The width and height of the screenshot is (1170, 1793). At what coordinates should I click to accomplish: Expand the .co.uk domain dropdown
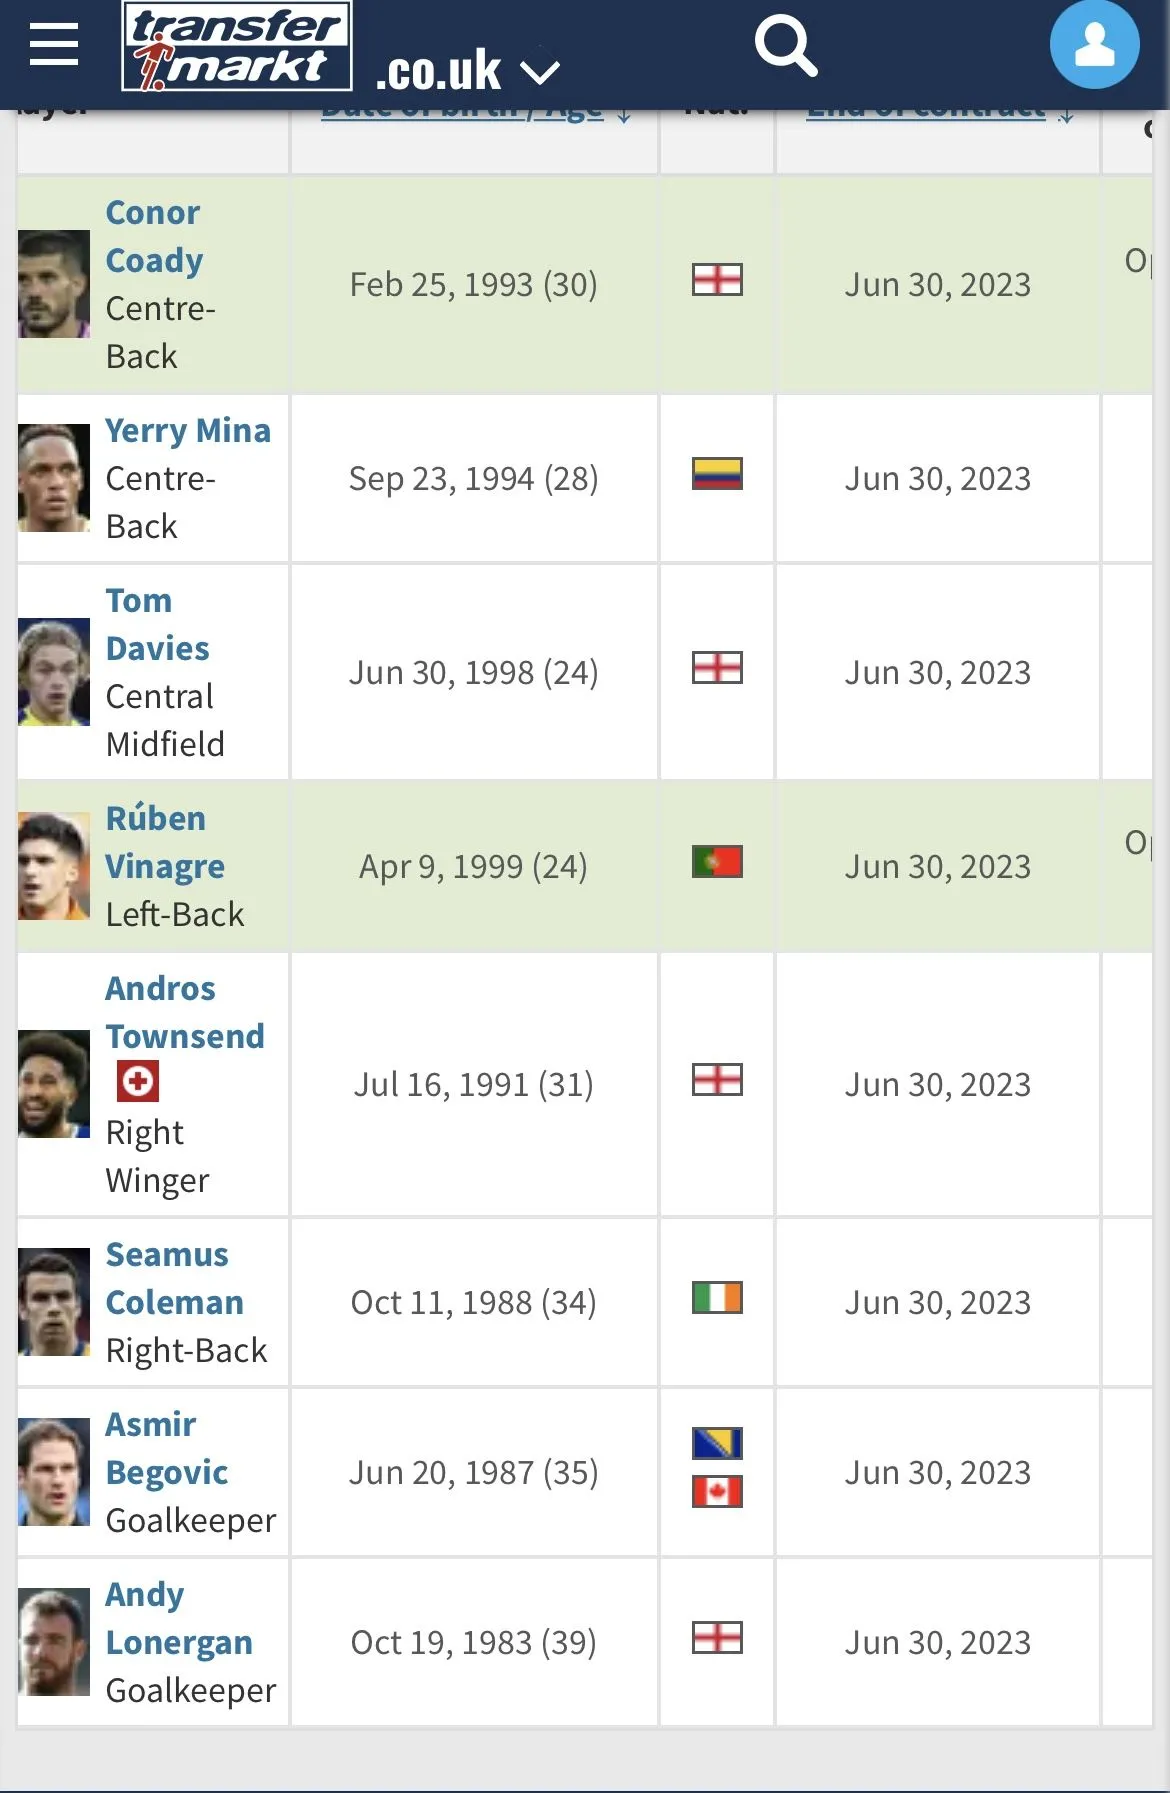[x=540, y=72]
